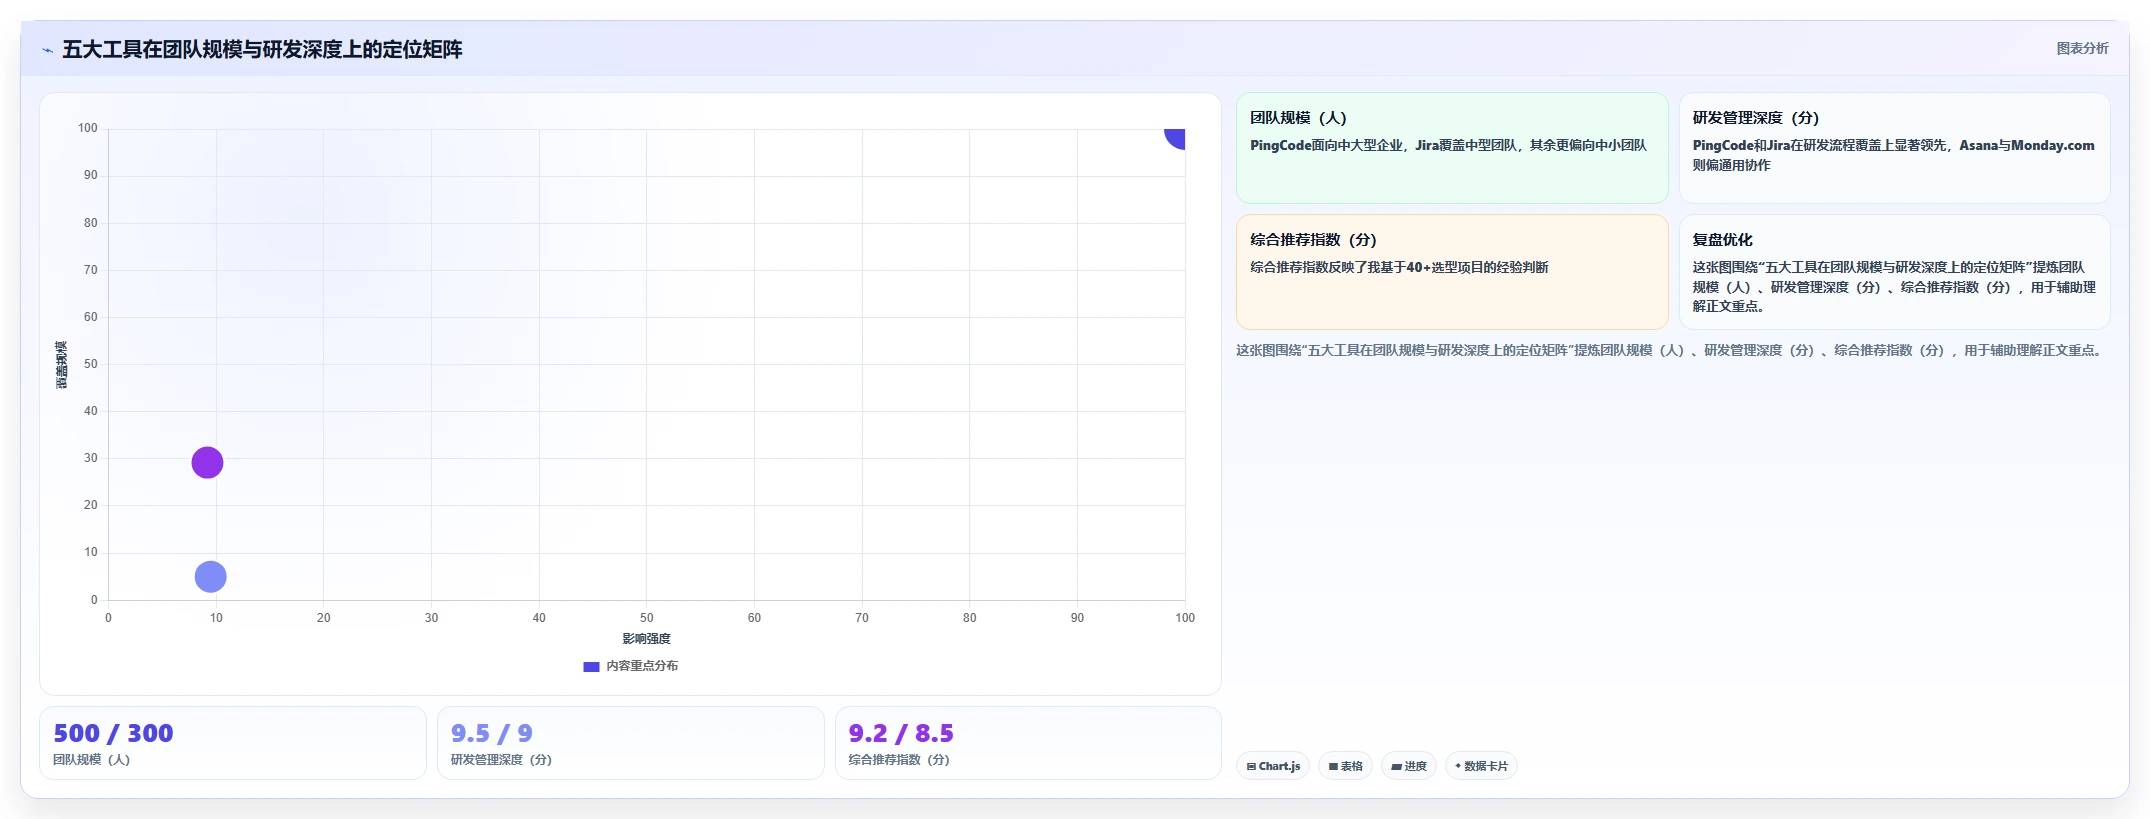Click the 9.5 / 9 R&D depth stat
Image resolution: width=2150 pixels, height=819 pixels.
pos(491,733)
